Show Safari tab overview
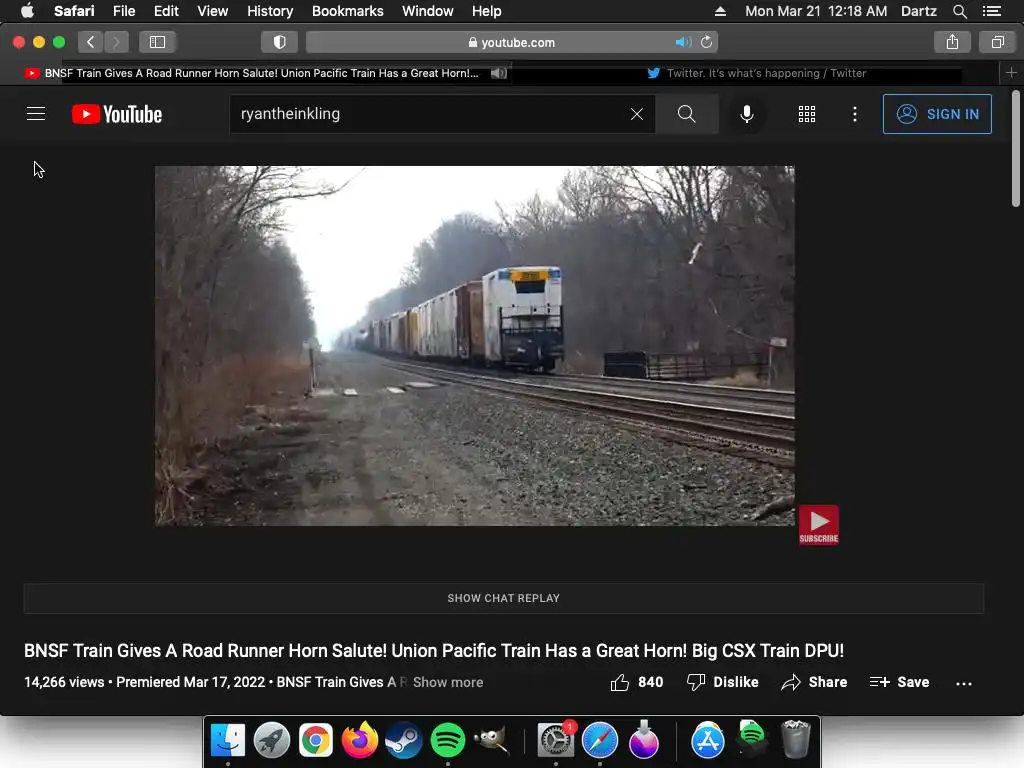1024x768 pixels. point(997,42)
